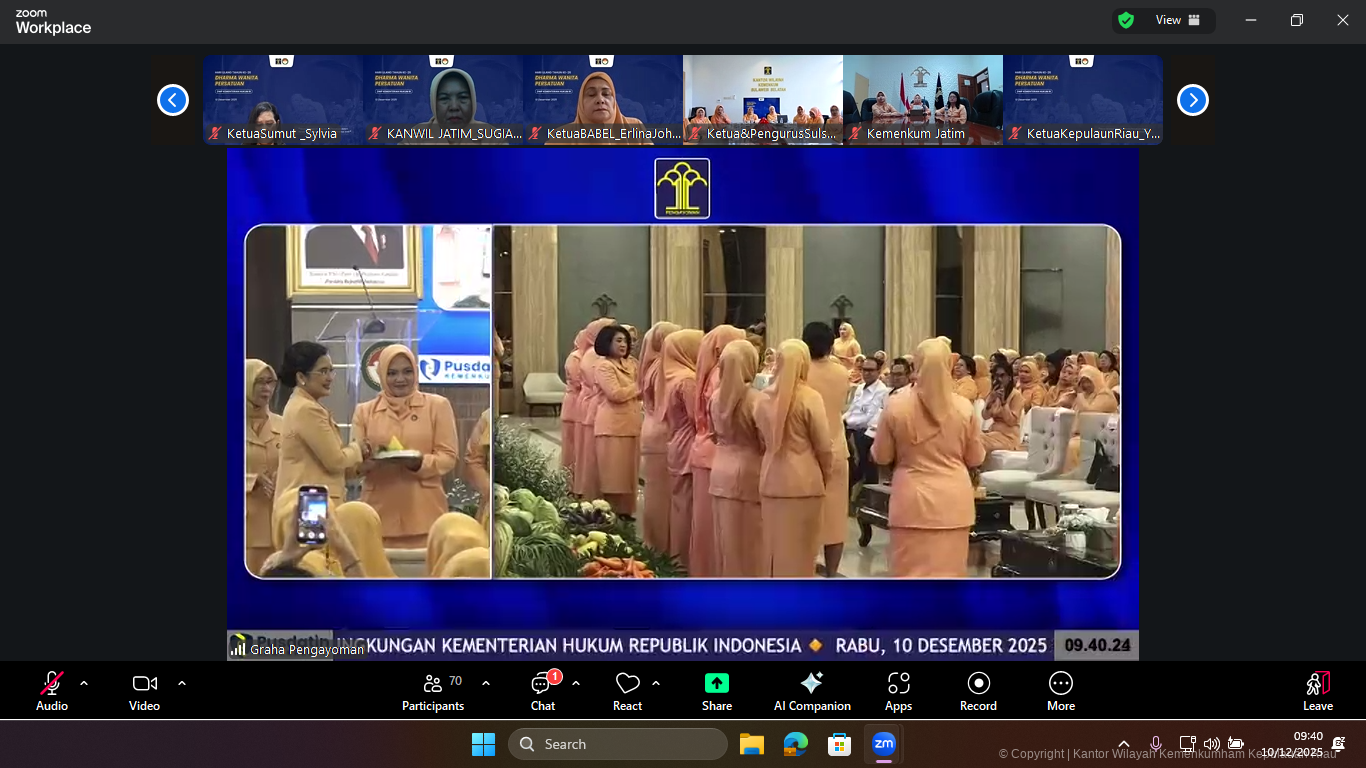The image size is (1366, 768).
Task: Expand the arrow next to Chat
Action: click(576, 683)
